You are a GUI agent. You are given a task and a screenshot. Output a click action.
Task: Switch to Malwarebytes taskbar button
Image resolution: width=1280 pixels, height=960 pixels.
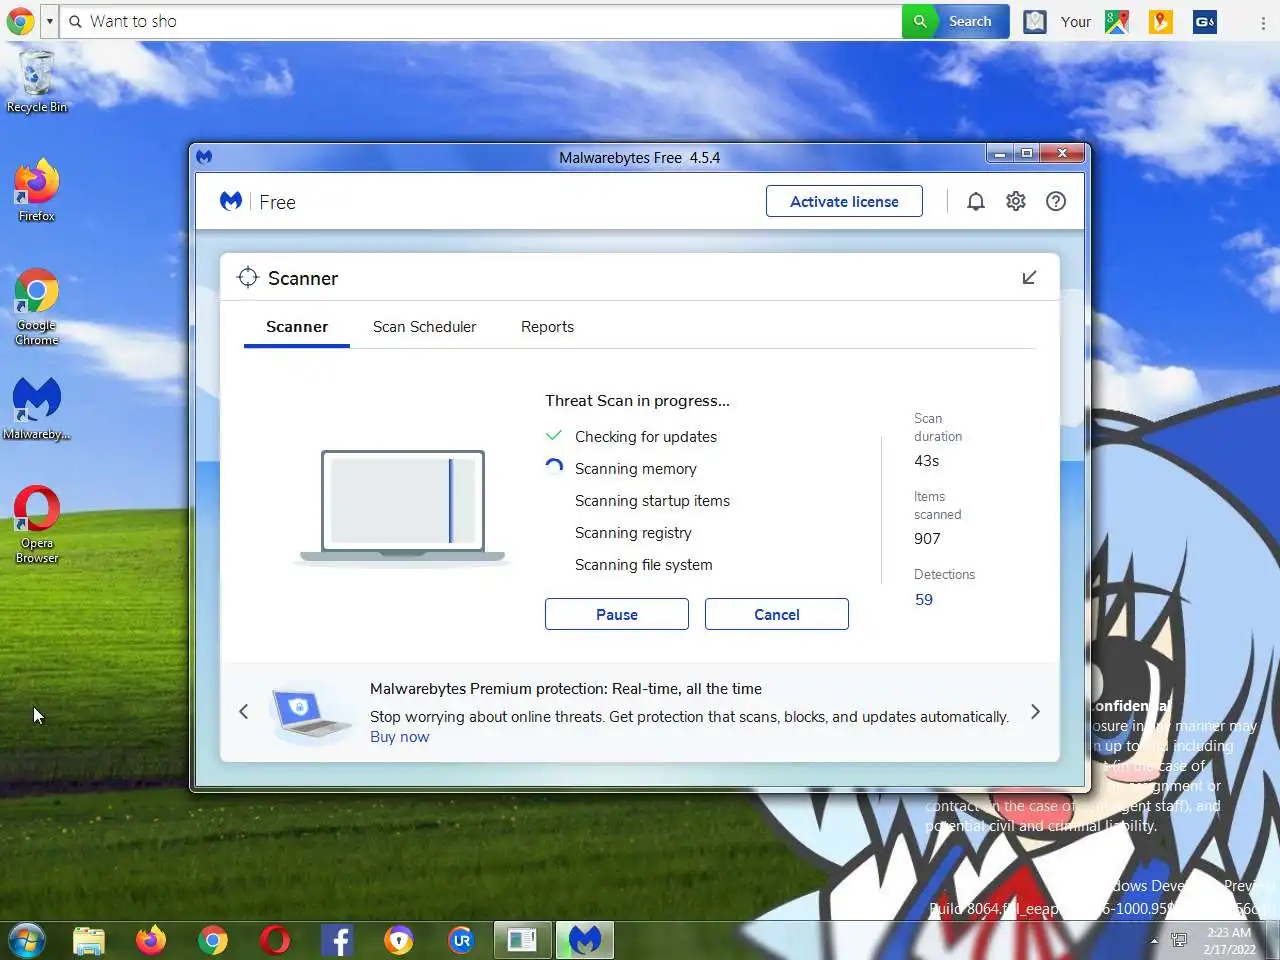[x=585, y=940]
